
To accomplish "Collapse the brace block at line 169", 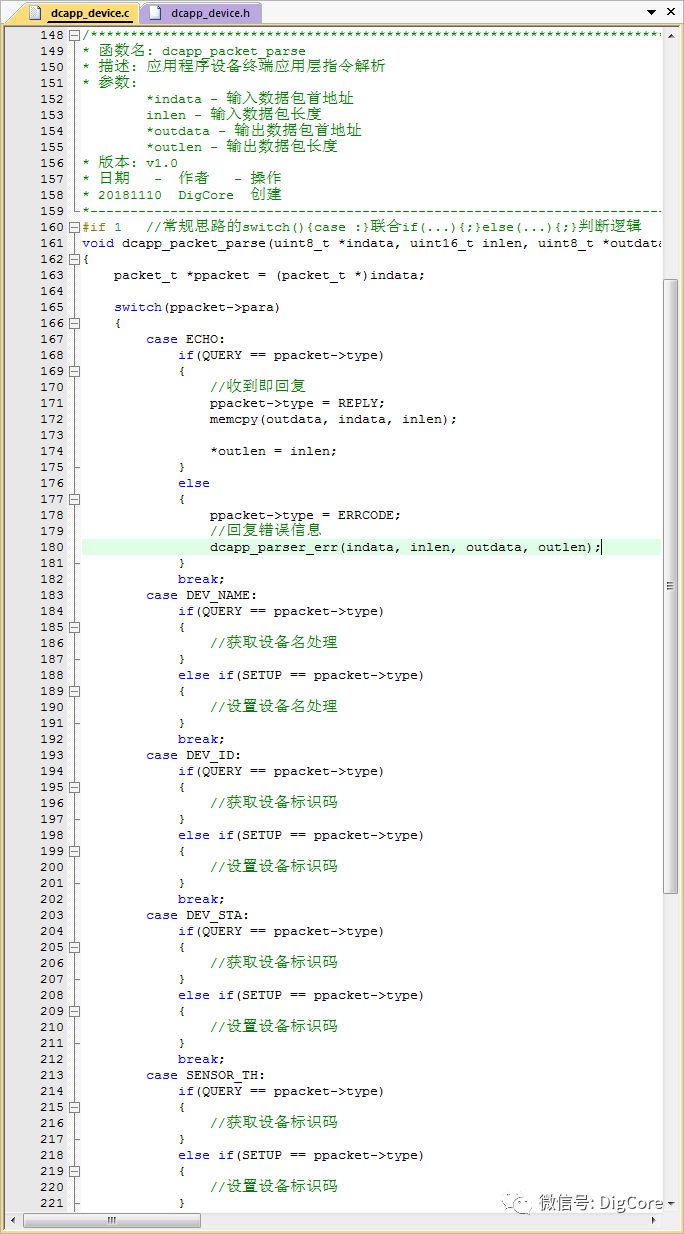I will [x=74, y=371].
